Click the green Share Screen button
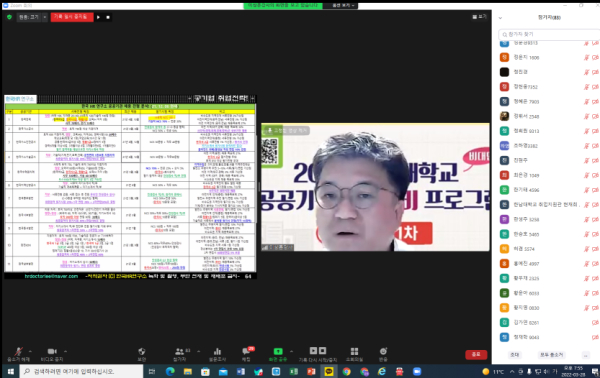Viewport: 600px width, 378px height. pyautogui.click(x=278, y=354)
